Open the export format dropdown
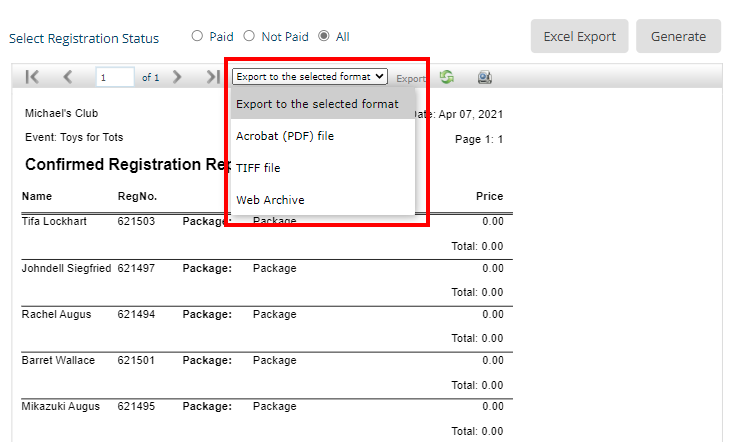 pos(309,77)
